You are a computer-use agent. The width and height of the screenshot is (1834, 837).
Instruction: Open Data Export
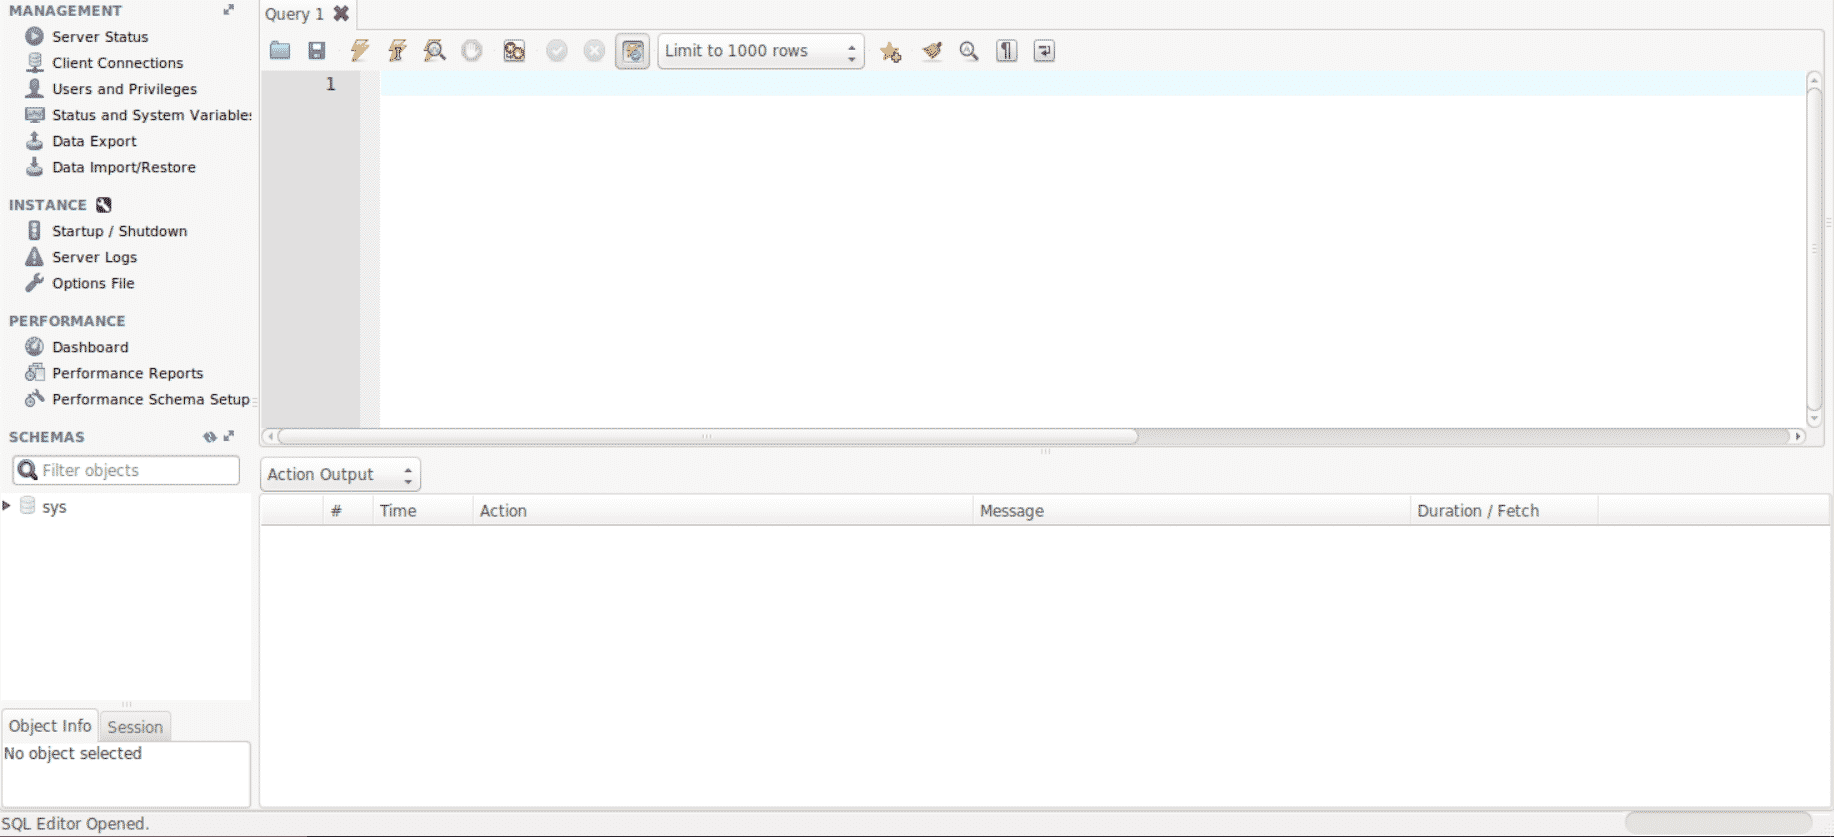pyautogui.click(x=94, y=141)
